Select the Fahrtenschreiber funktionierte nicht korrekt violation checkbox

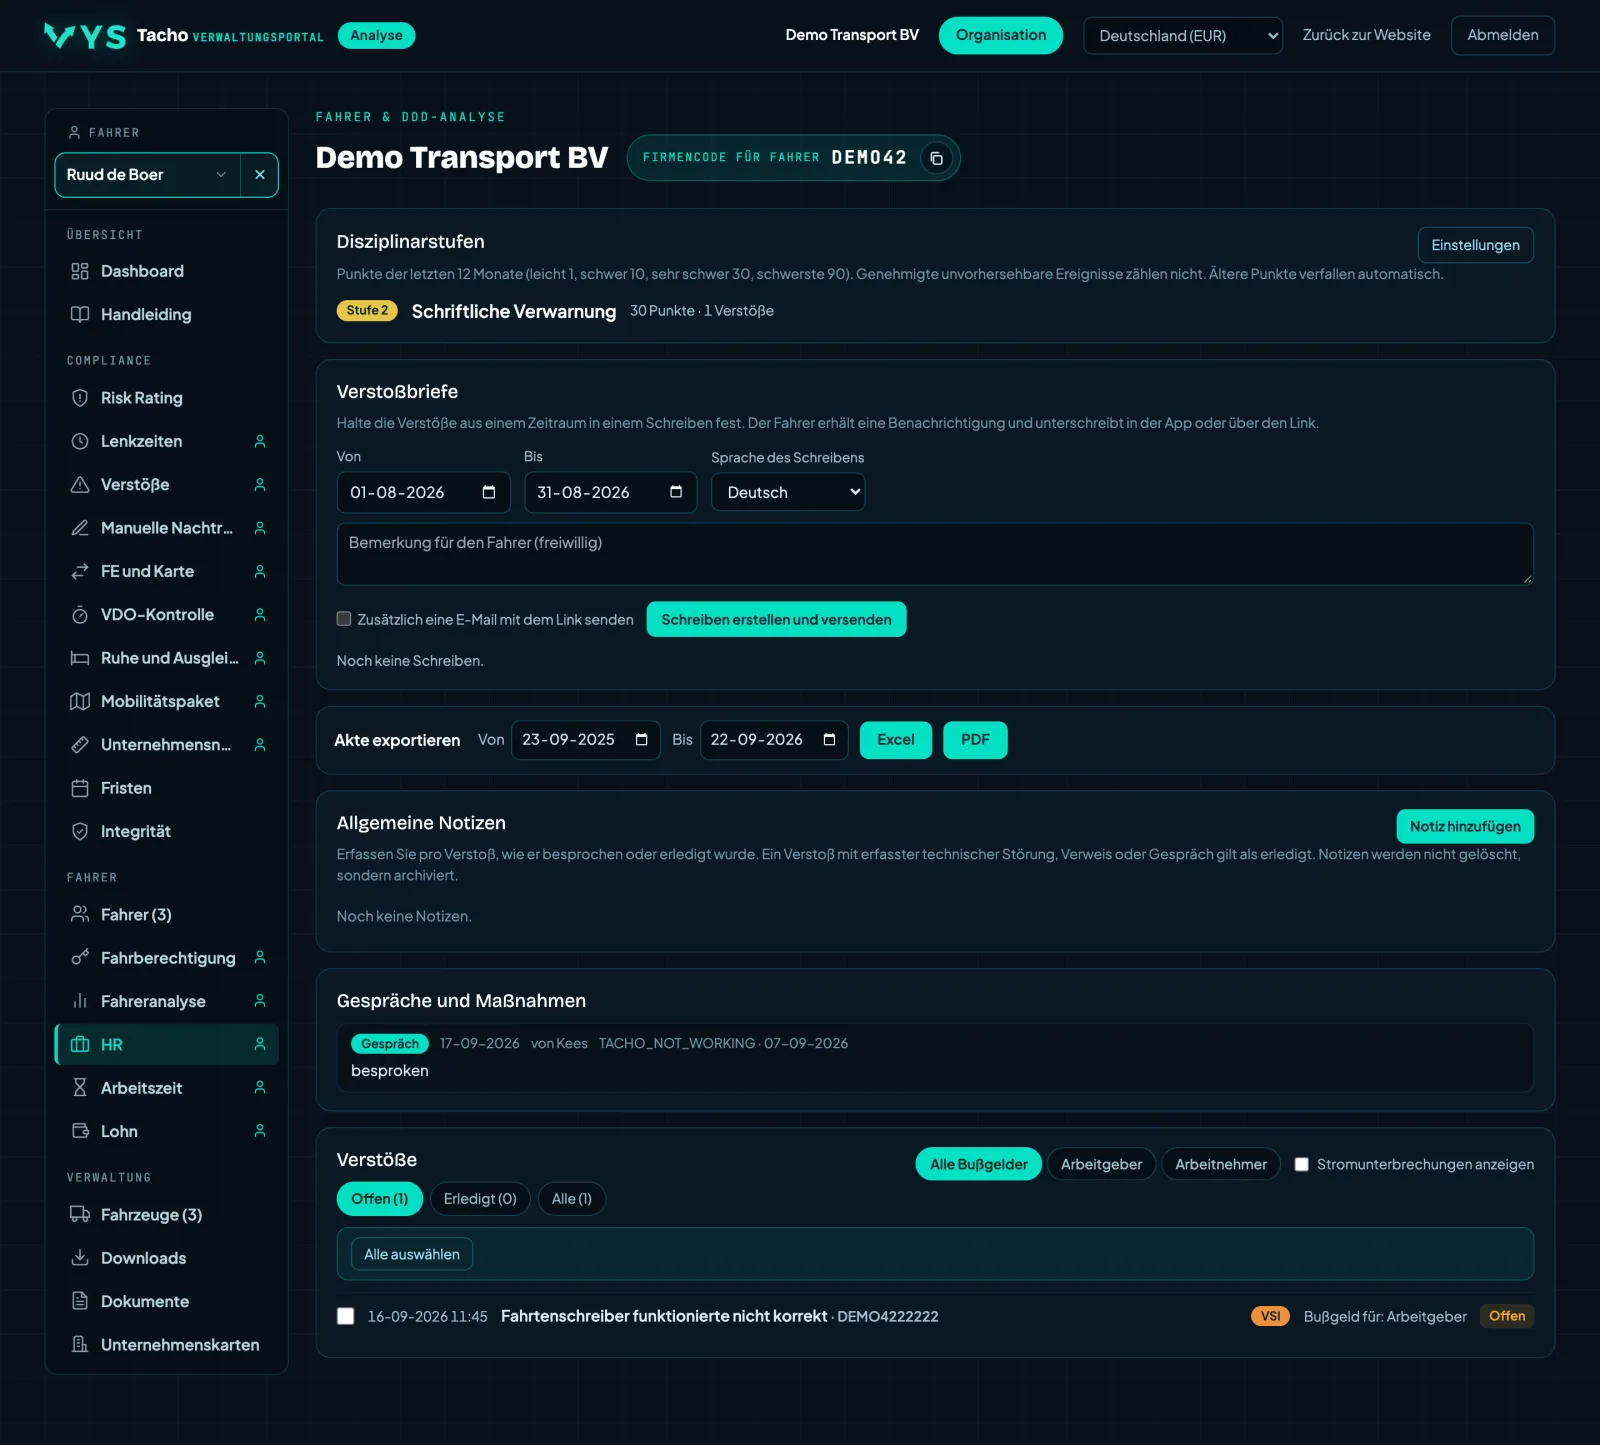point(346,1316)
